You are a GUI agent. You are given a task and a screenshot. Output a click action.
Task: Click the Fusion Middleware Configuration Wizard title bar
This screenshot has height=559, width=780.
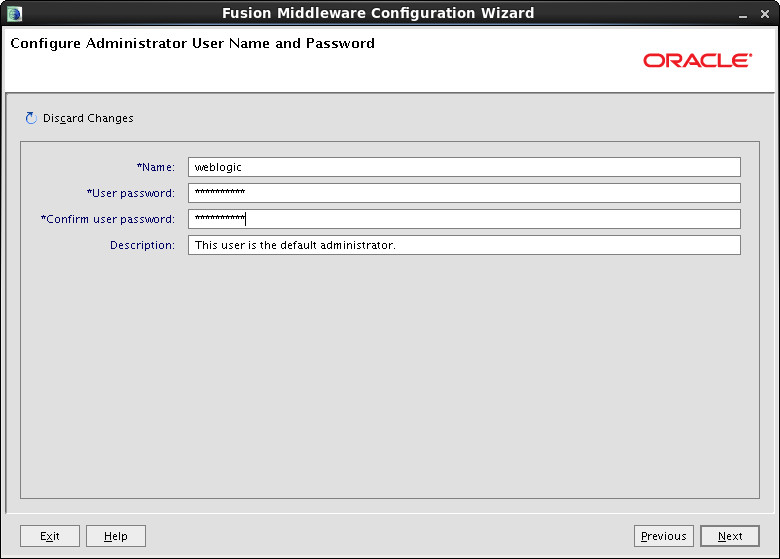tap(378, 13)
